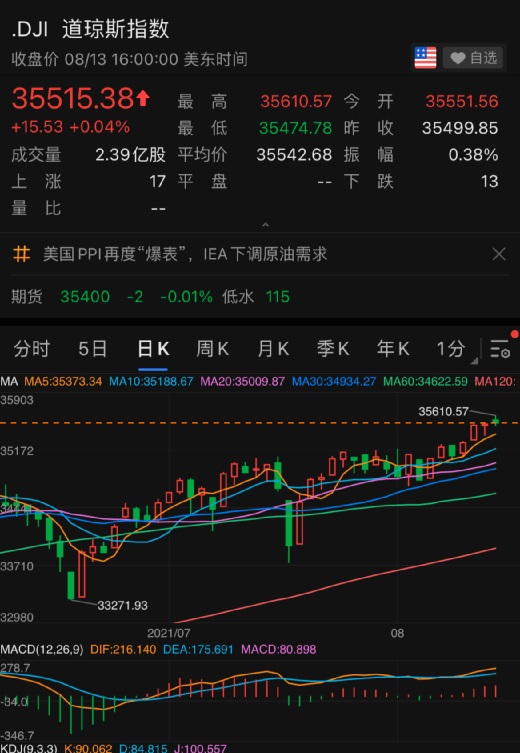Viewport: 520px width, 753px height.
Task: Tap the .DJI 道琼斯指数 title
Action: pyautogui.click(x=90, y=29)
